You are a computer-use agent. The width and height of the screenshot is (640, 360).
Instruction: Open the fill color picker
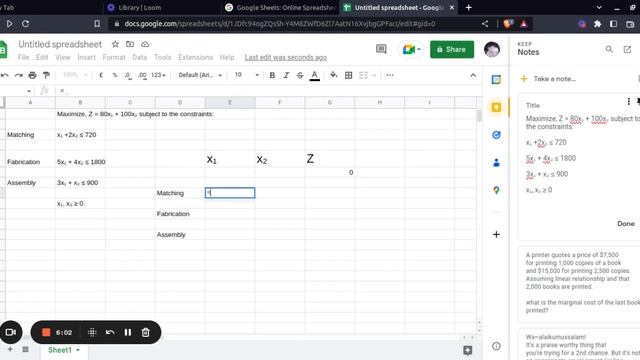pyautogui.click(x=333, y=75)
